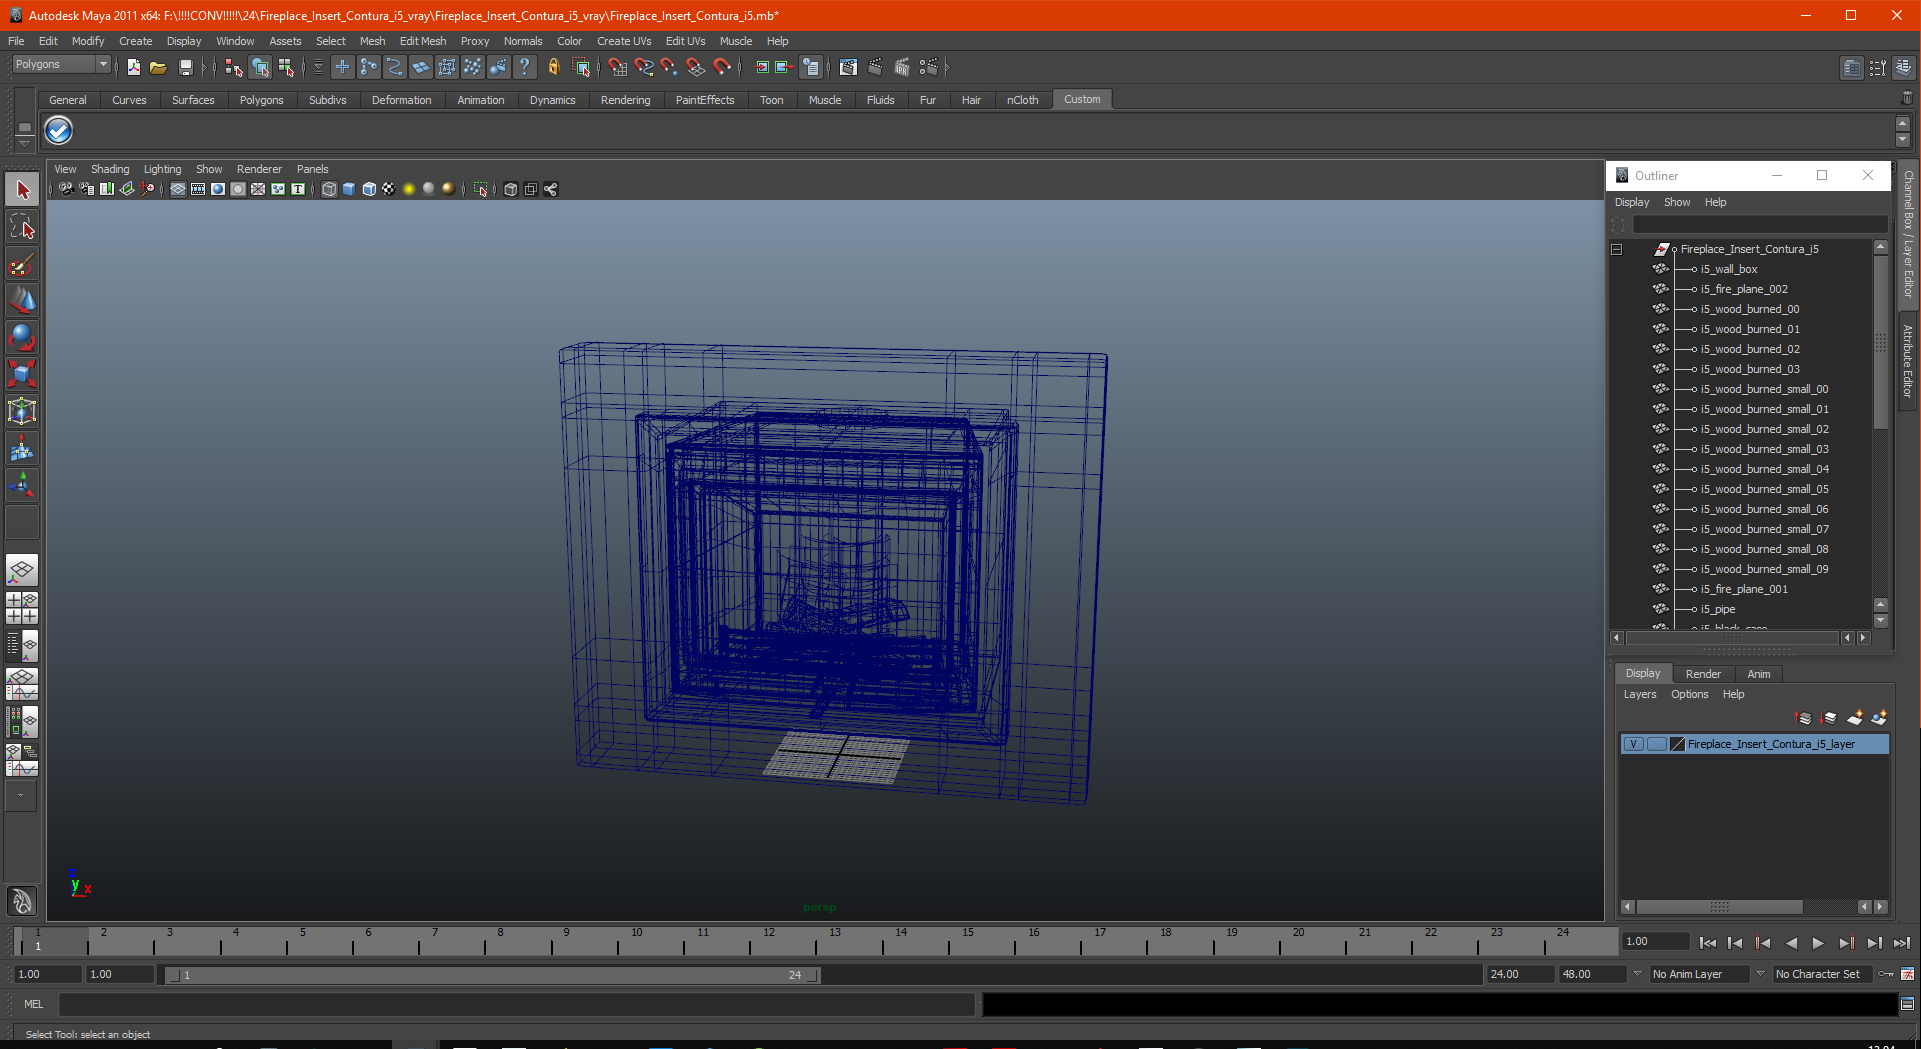Click the MEL command line input
This screenshot has width=1921, height=1049.
(516, 1004)
